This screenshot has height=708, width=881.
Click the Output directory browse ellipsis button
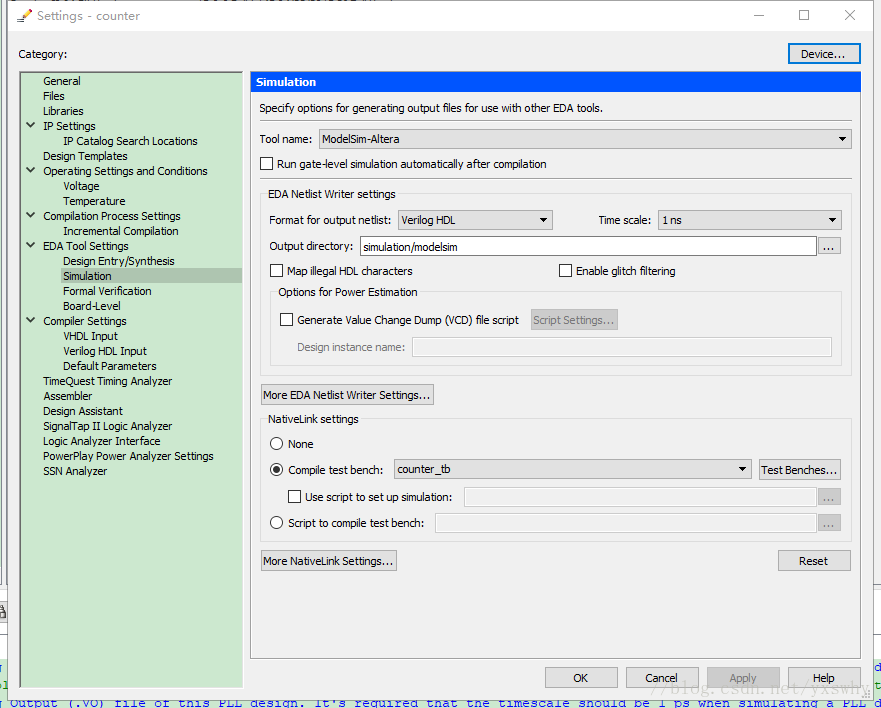pyautogui.click(x=830, y=246)
